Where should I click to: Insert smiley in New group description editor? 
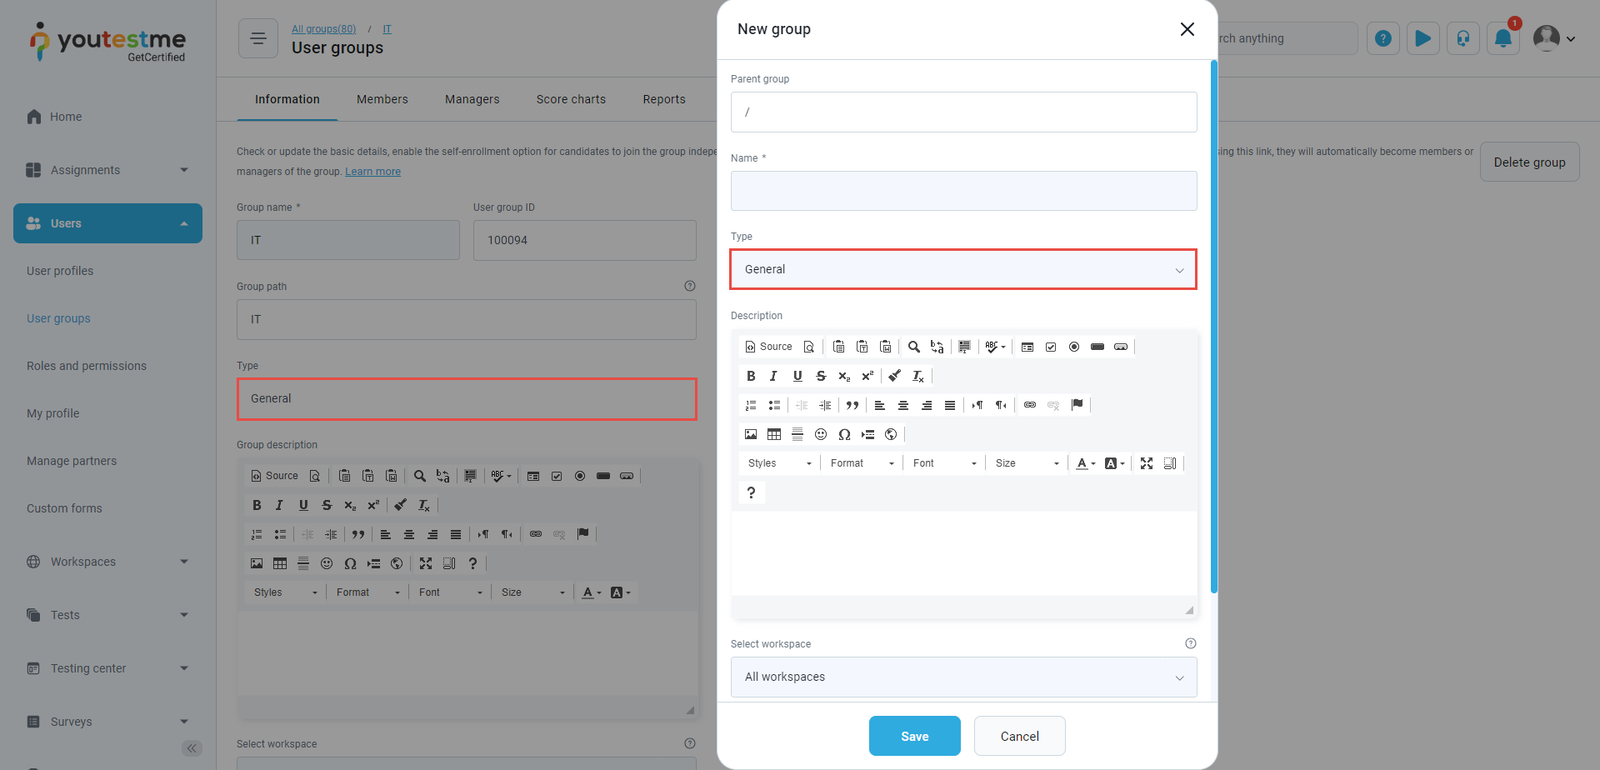click(x=821, y=434)
